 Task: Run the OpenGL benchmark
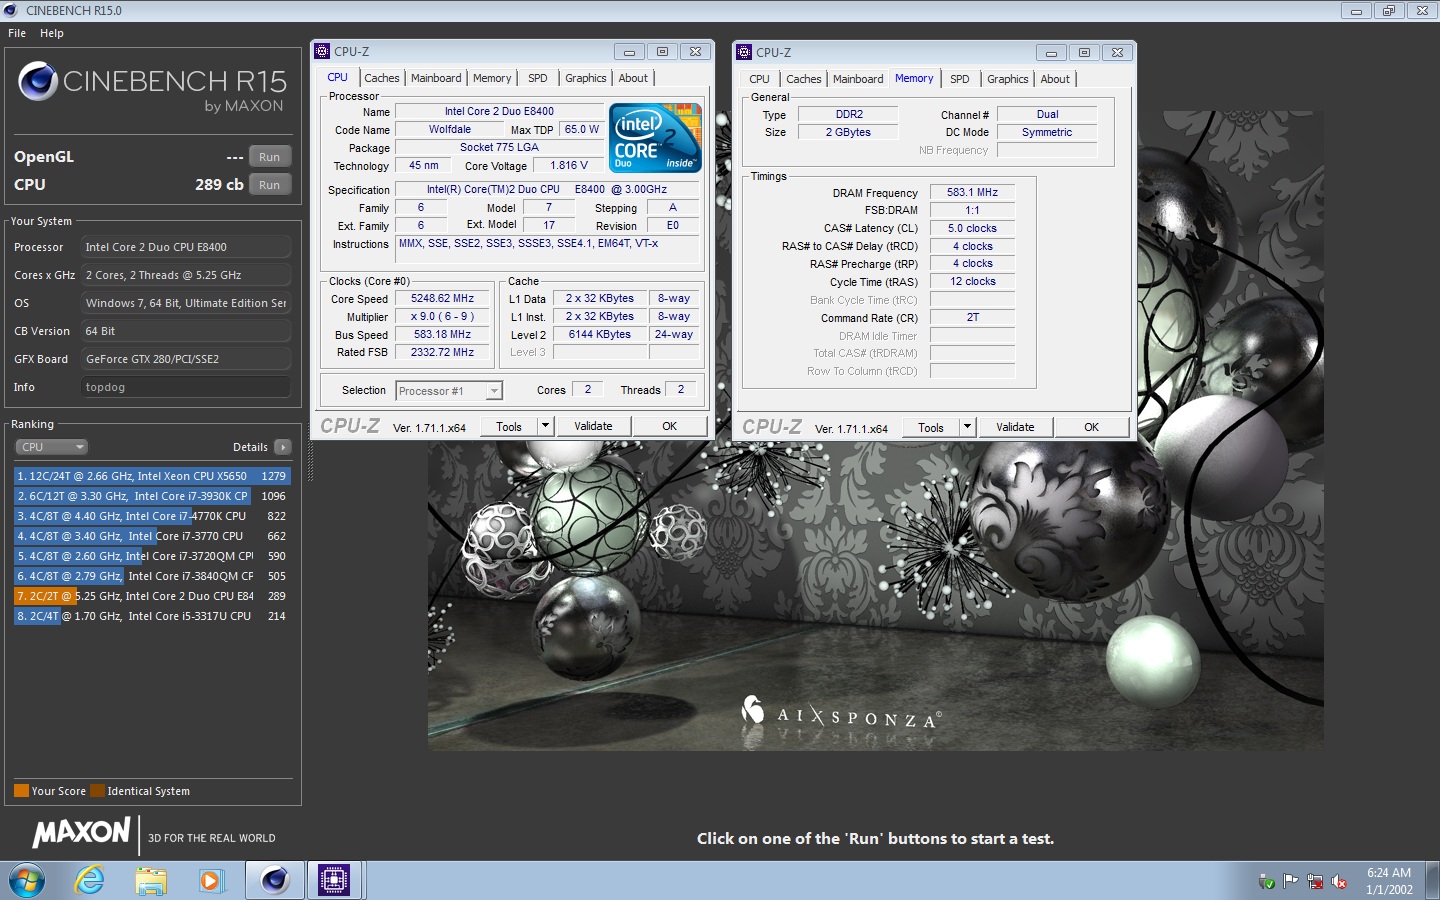coord(270,157)
